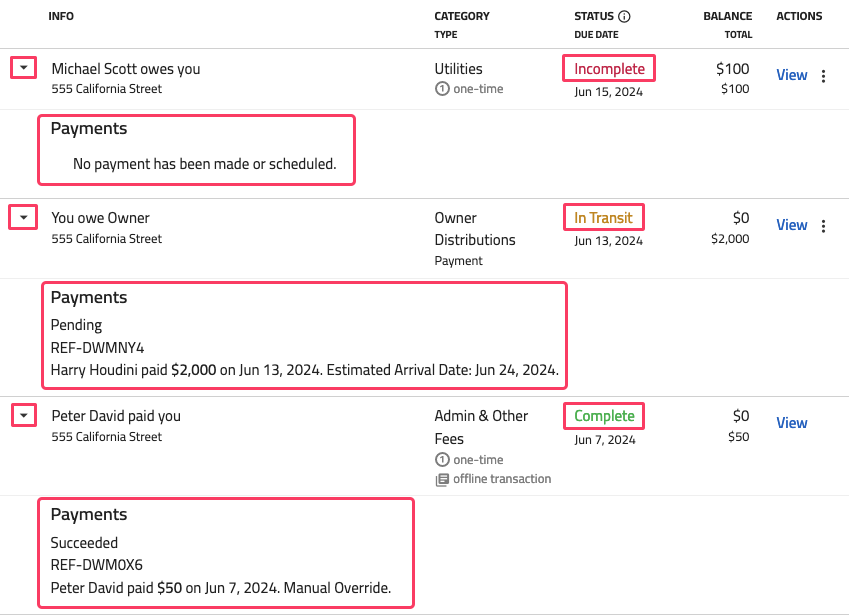This screenshot has height=616, width=849.
Task: Click the Complete status badge
Action: (604, 416)
